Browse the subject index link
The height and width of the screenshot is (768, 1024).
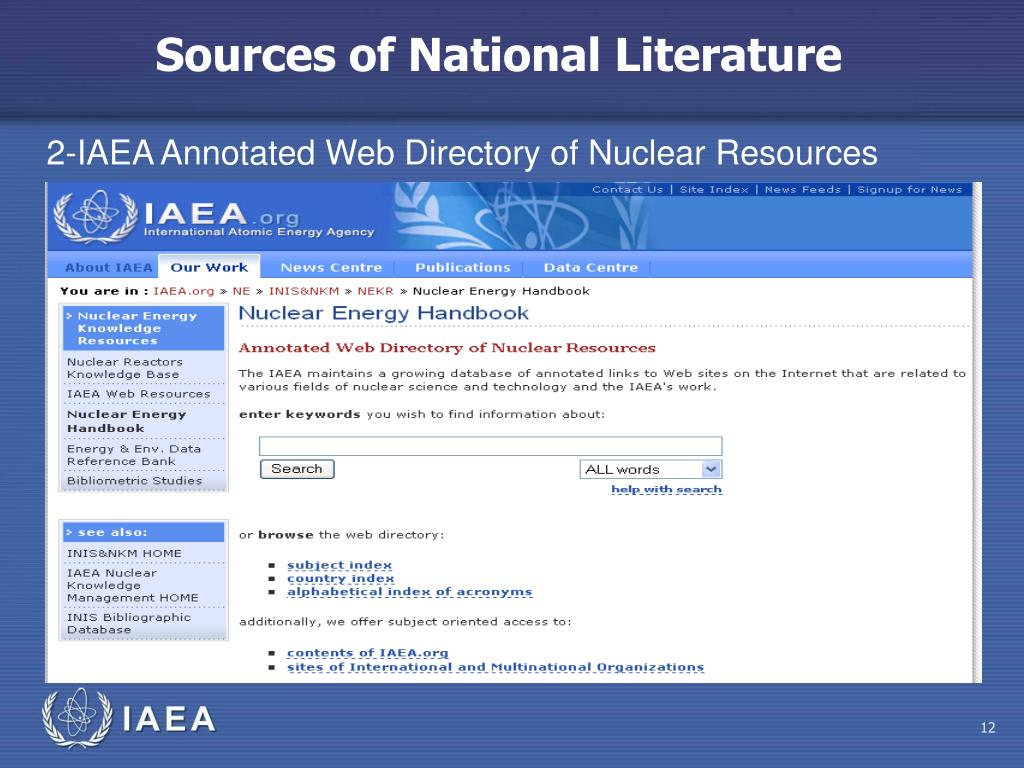pos(340,565)
